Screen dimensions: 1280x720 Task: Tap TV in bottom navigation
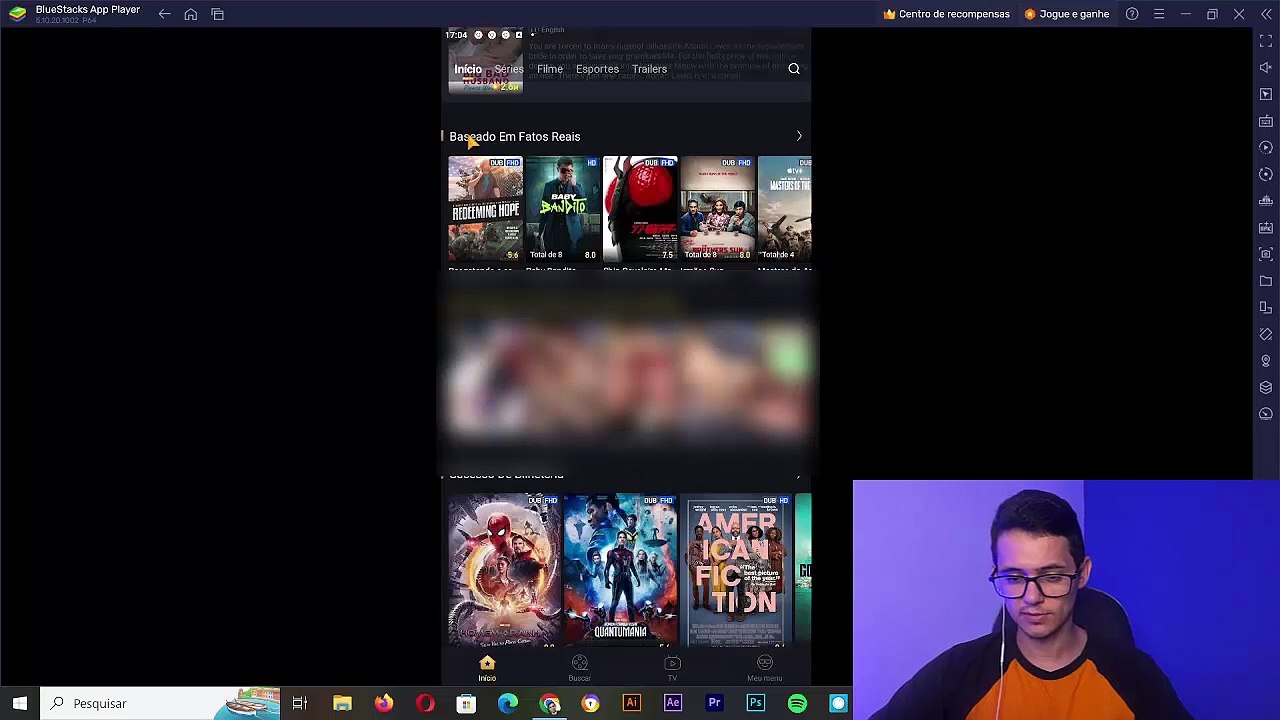(x=672, y=668)
